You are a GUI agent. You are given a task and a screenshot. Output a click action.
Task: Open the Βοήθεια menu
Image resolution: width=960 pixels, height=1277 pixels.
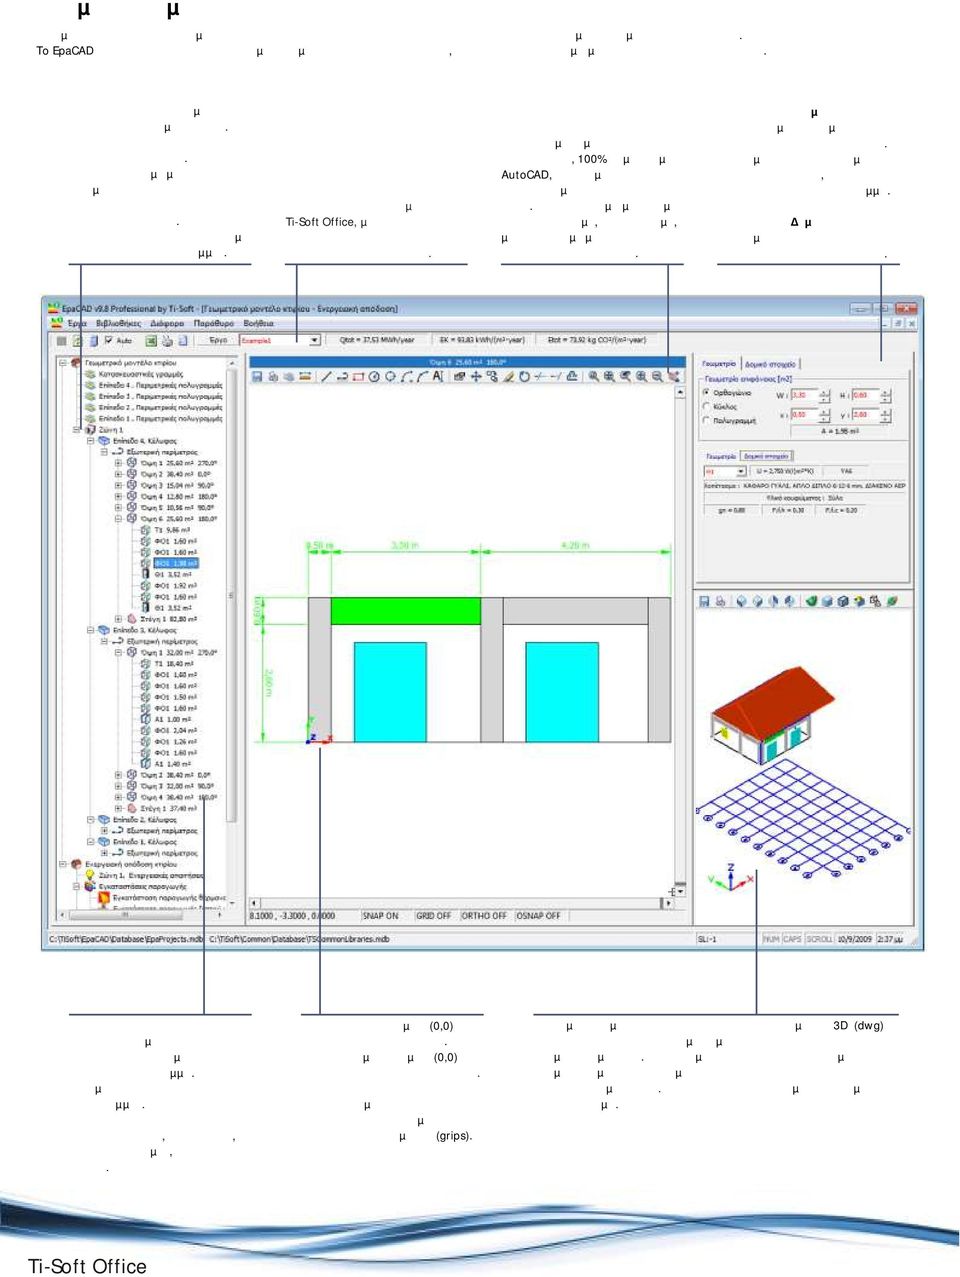click(258, 324)
